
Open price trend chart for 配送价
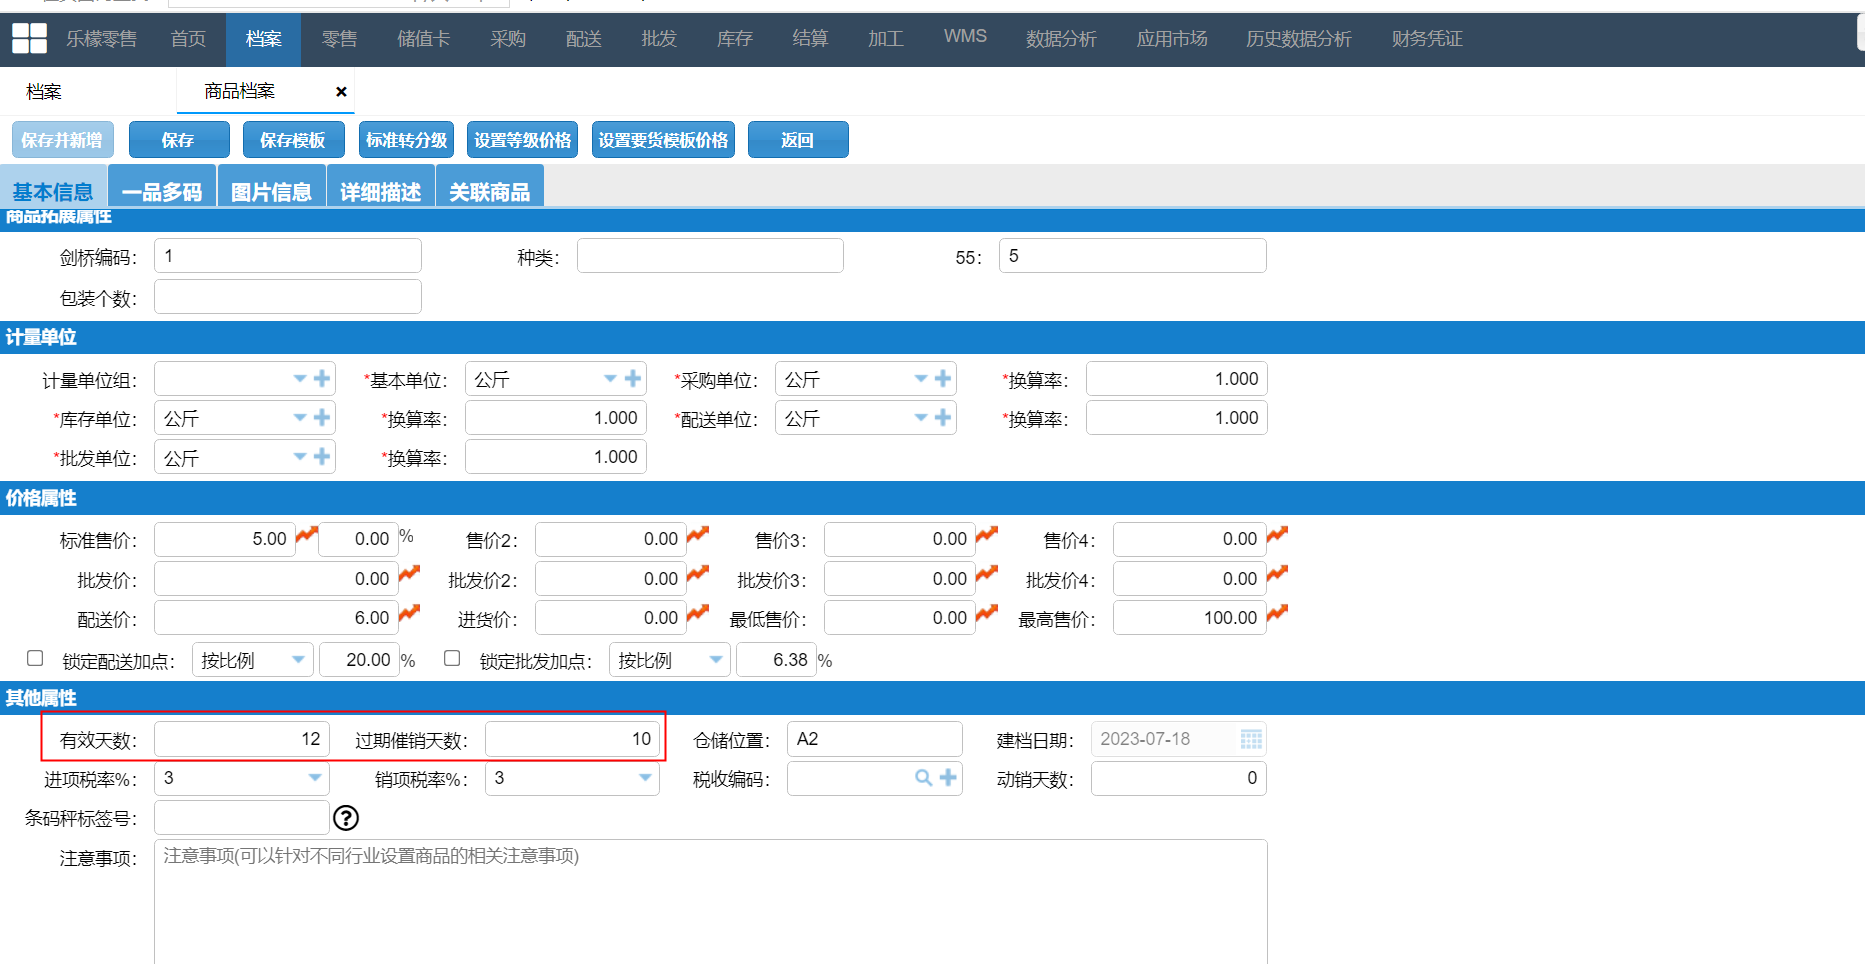(409, 613)
